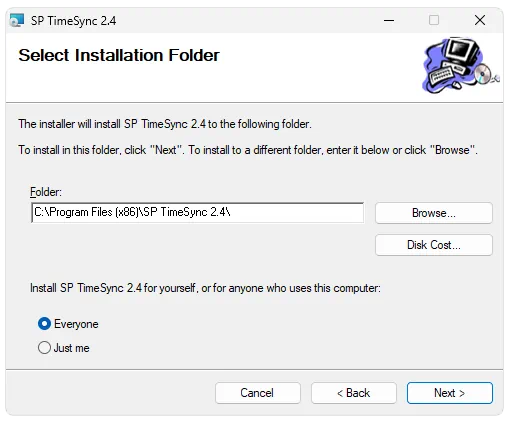Image resolution: width=507 pixels, height=421 pixels.
Task: Click the SP TimeSync 2.4 window title text
Action: click(x=73, y=21)
